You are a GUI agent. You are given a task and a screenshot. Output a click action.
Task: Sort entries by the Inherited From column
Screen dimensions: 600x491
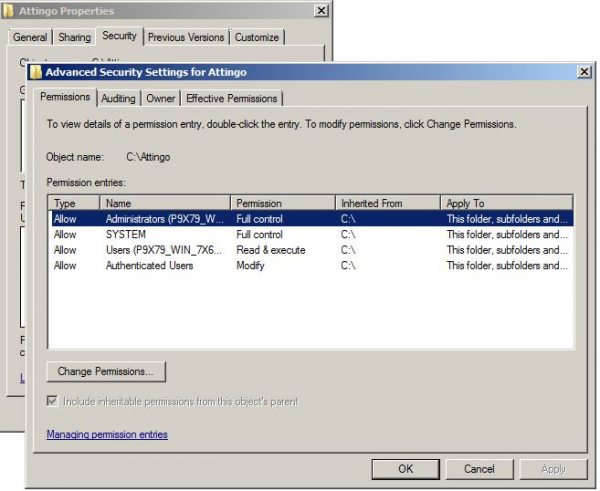click(x=387, y=203)
